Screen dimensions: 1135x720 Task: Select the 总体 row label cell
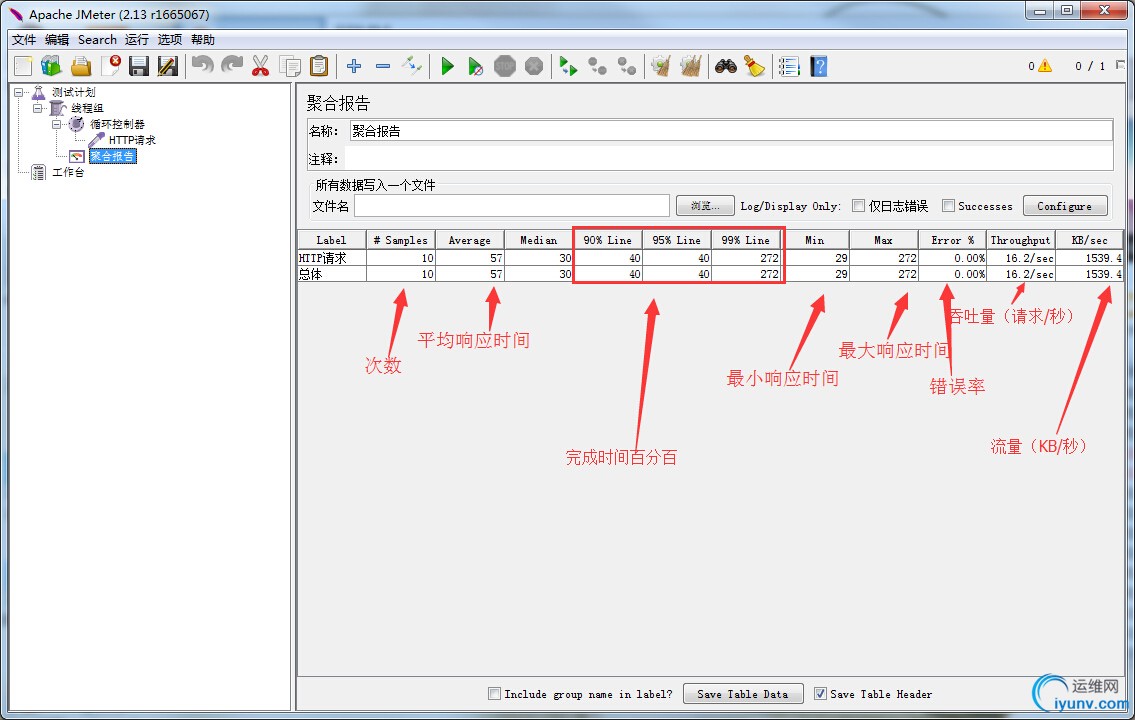click(x=332, y=274)
